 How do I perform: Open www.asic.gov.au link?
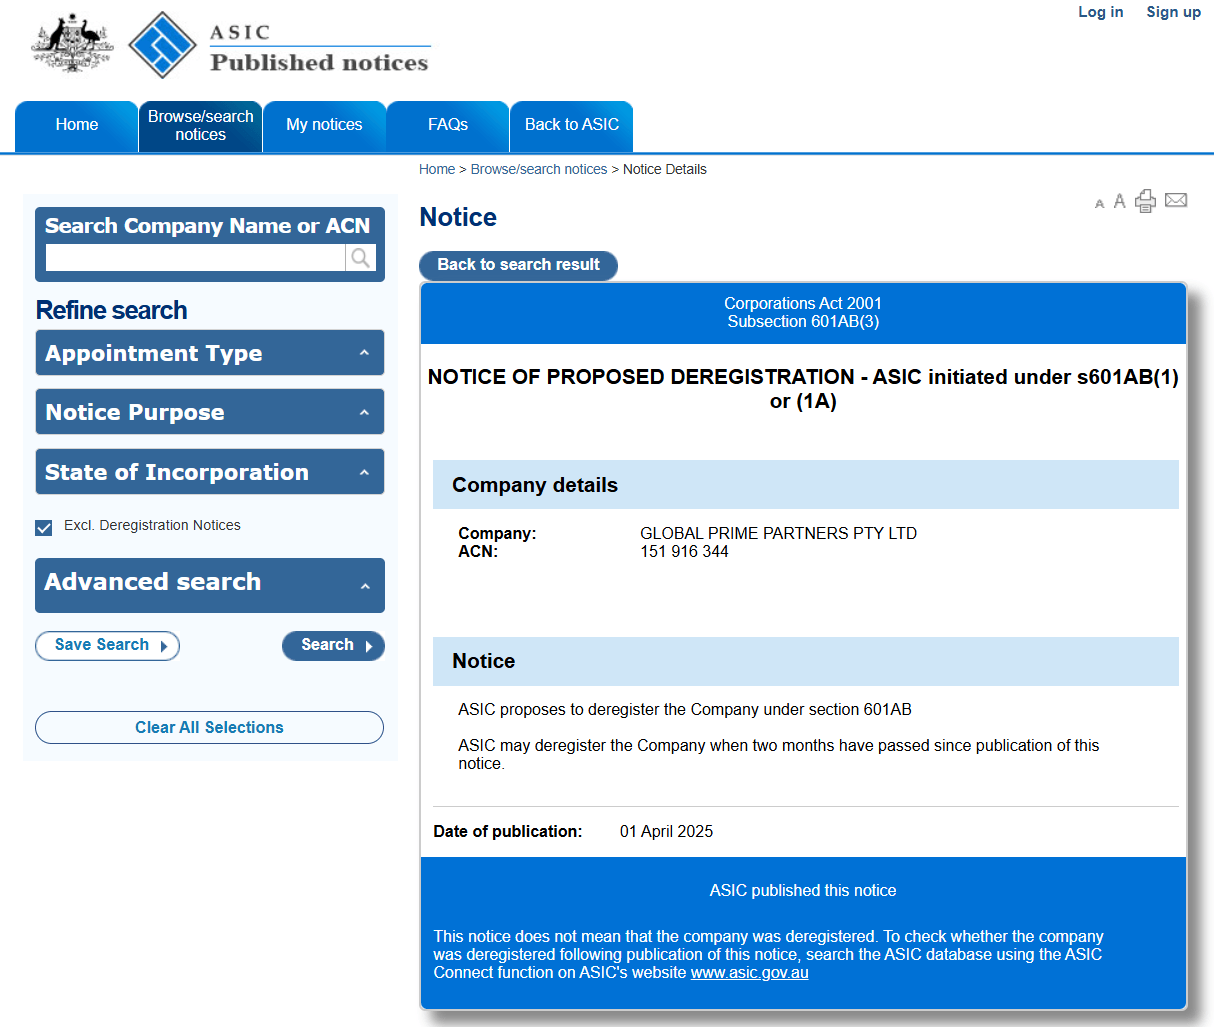click(x=749, y=973)
